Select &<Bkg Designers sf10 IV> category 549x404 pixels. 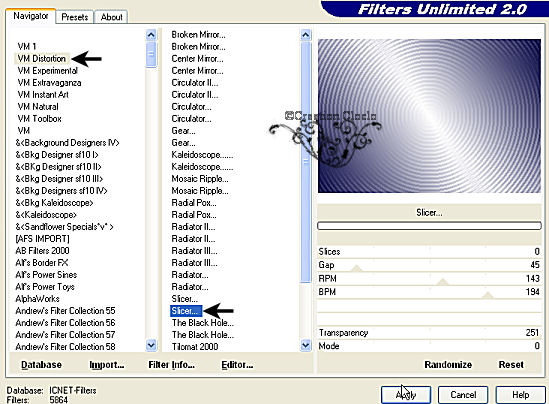coord(61,191)
